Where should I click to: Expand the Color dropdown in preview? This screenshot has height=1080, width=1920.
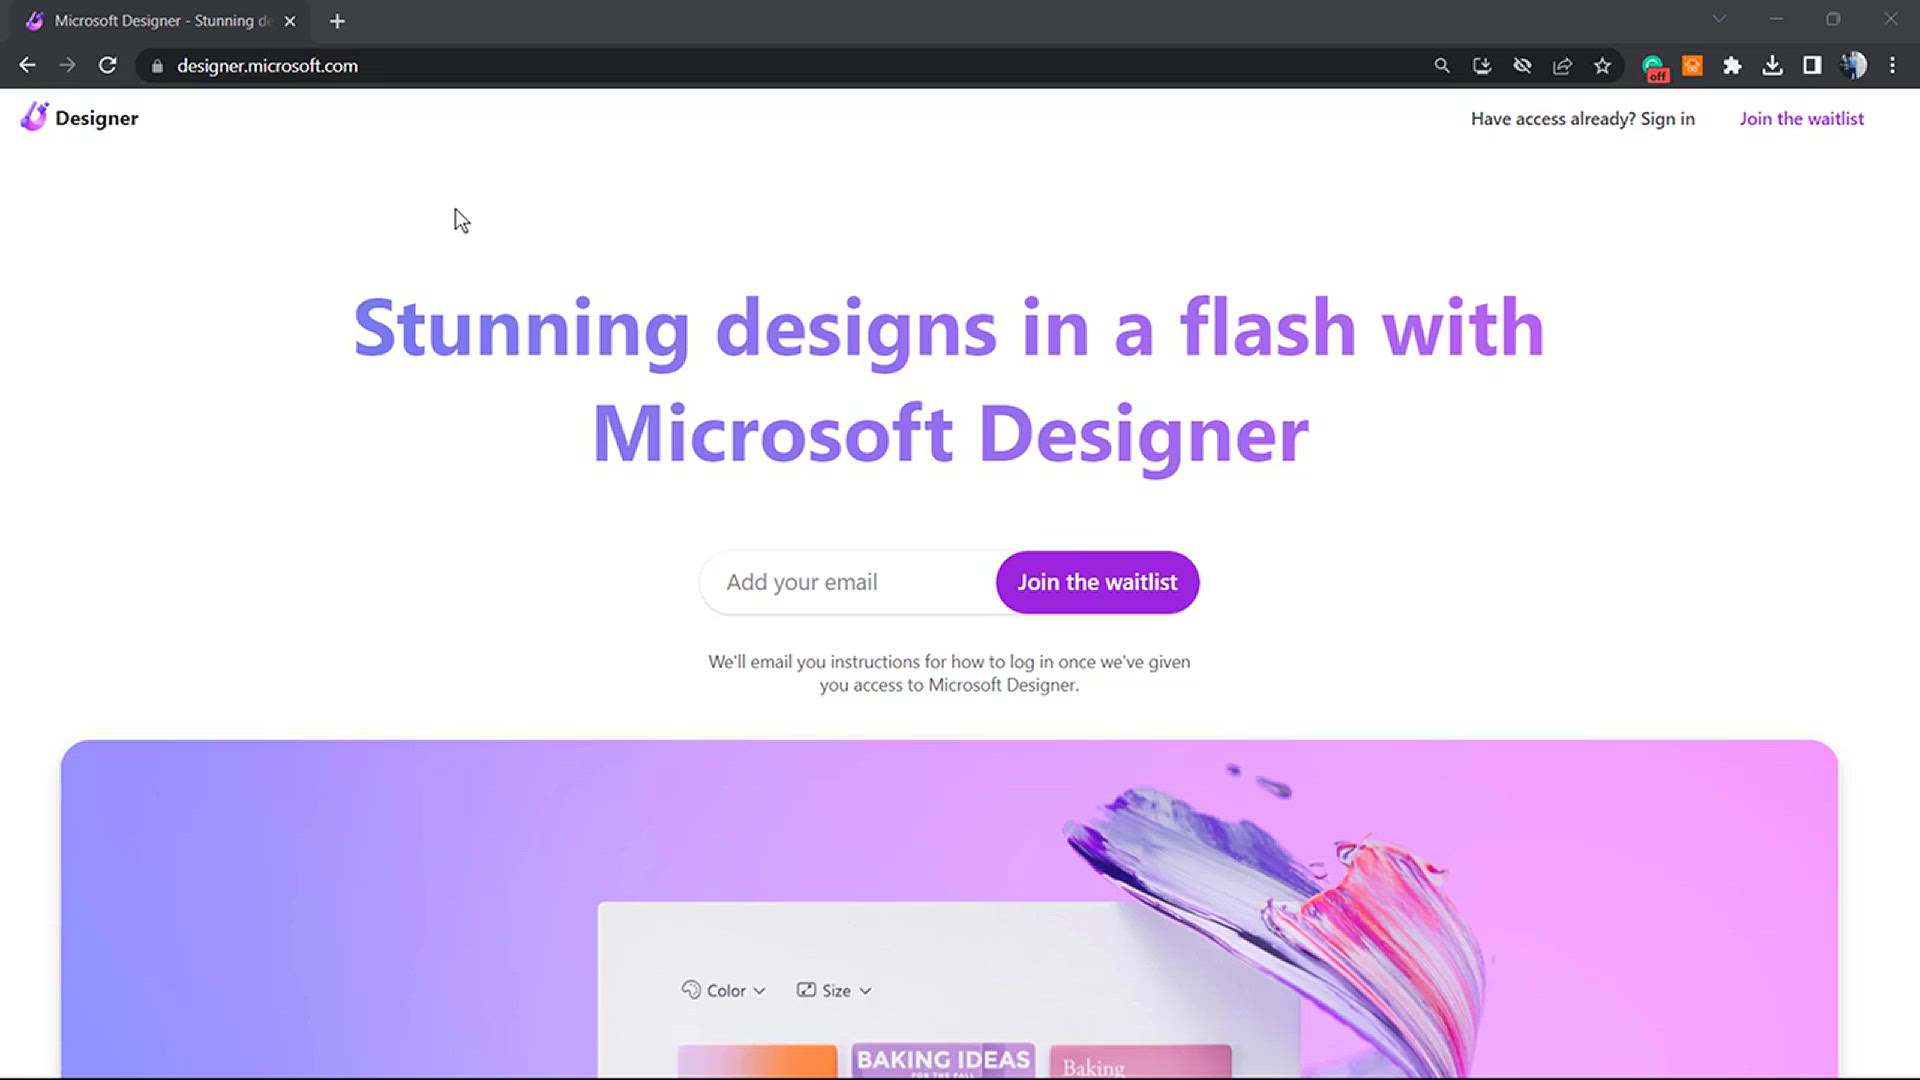pos(724,990)
